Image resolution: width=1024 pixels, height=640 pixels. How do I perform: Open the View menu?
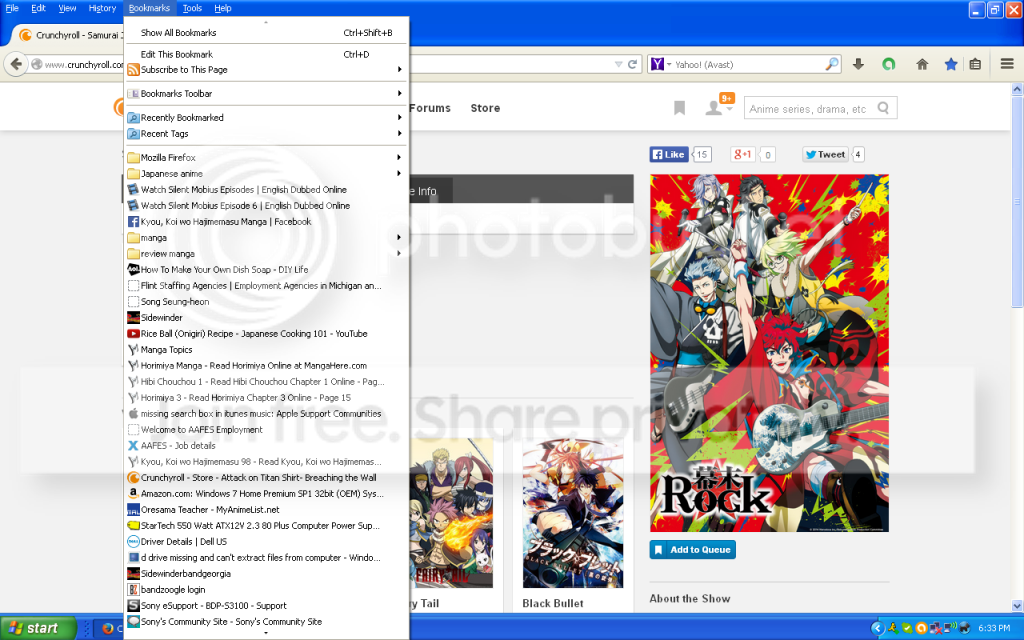tap(67, 8)
